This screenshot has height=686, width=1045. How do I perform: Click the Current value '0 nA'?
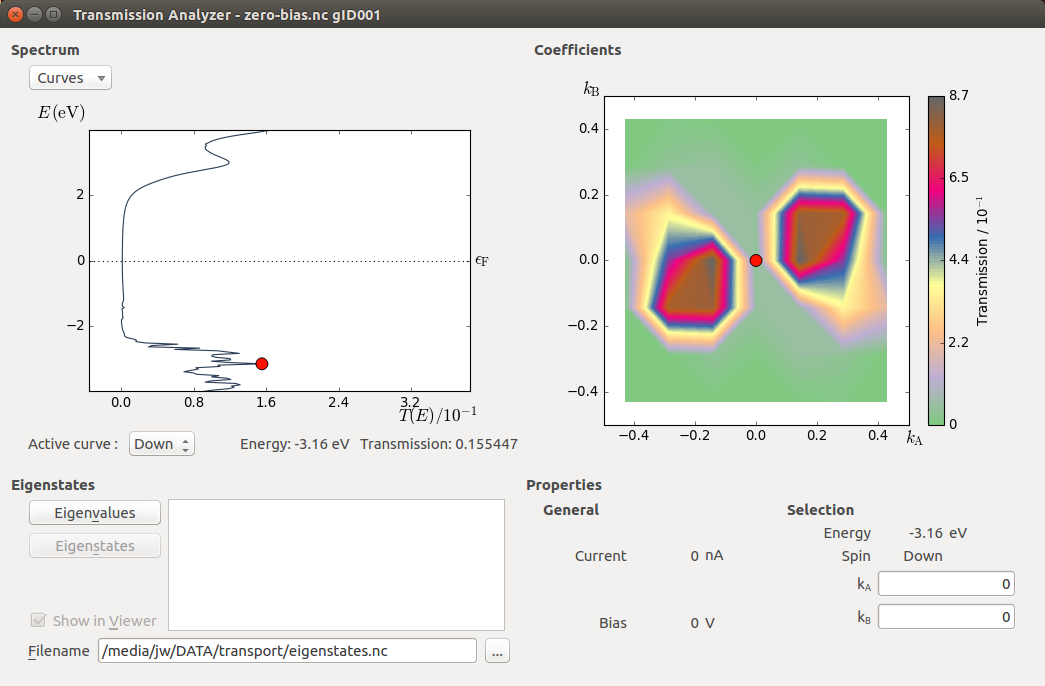coord(706,555)
